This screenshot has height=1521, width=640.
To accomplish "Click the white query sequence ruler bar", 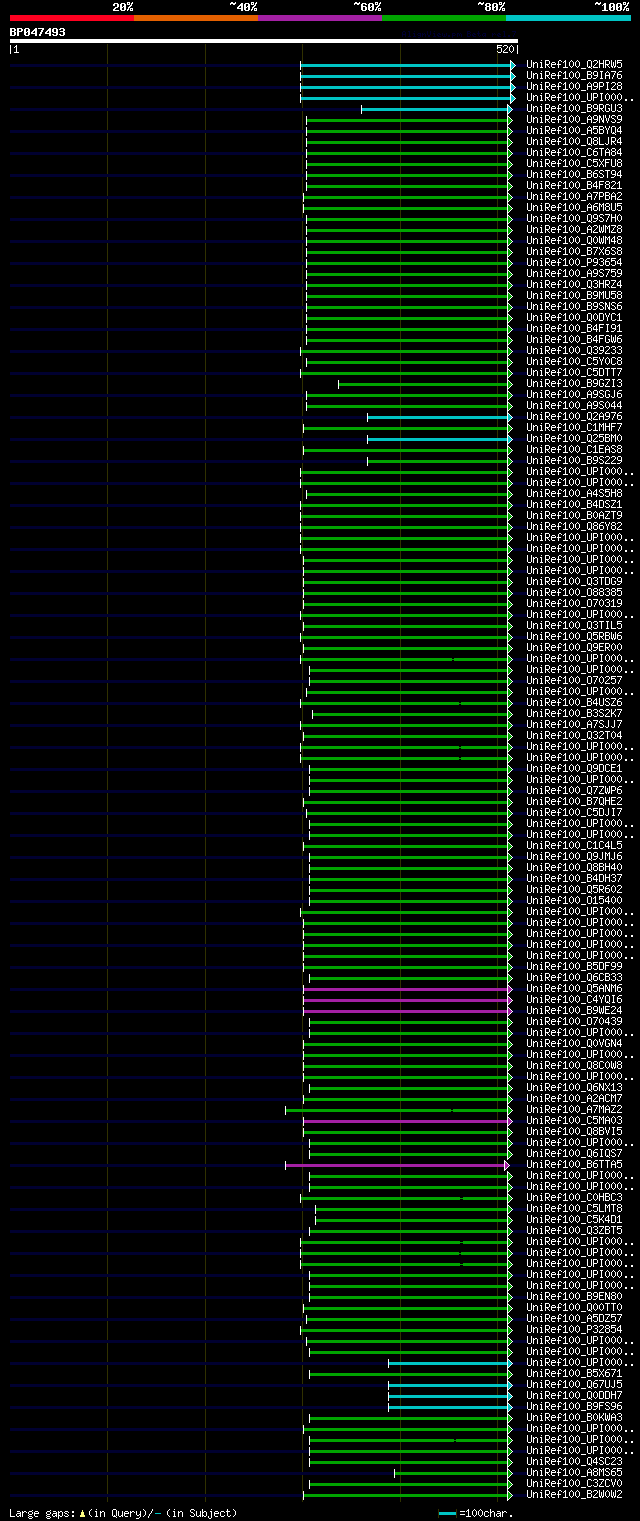I will [263, 42].
